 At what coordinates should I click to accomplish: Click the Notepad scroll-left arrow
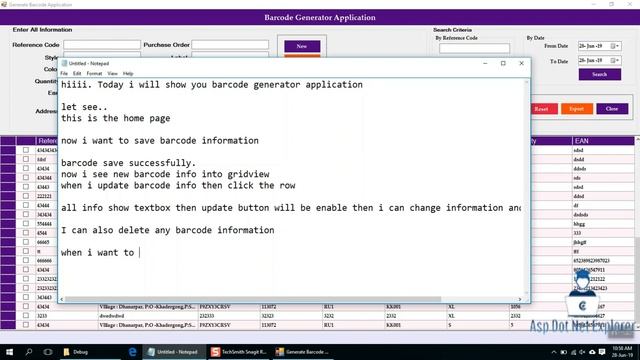pyautogui.click(x=62, y=299)
